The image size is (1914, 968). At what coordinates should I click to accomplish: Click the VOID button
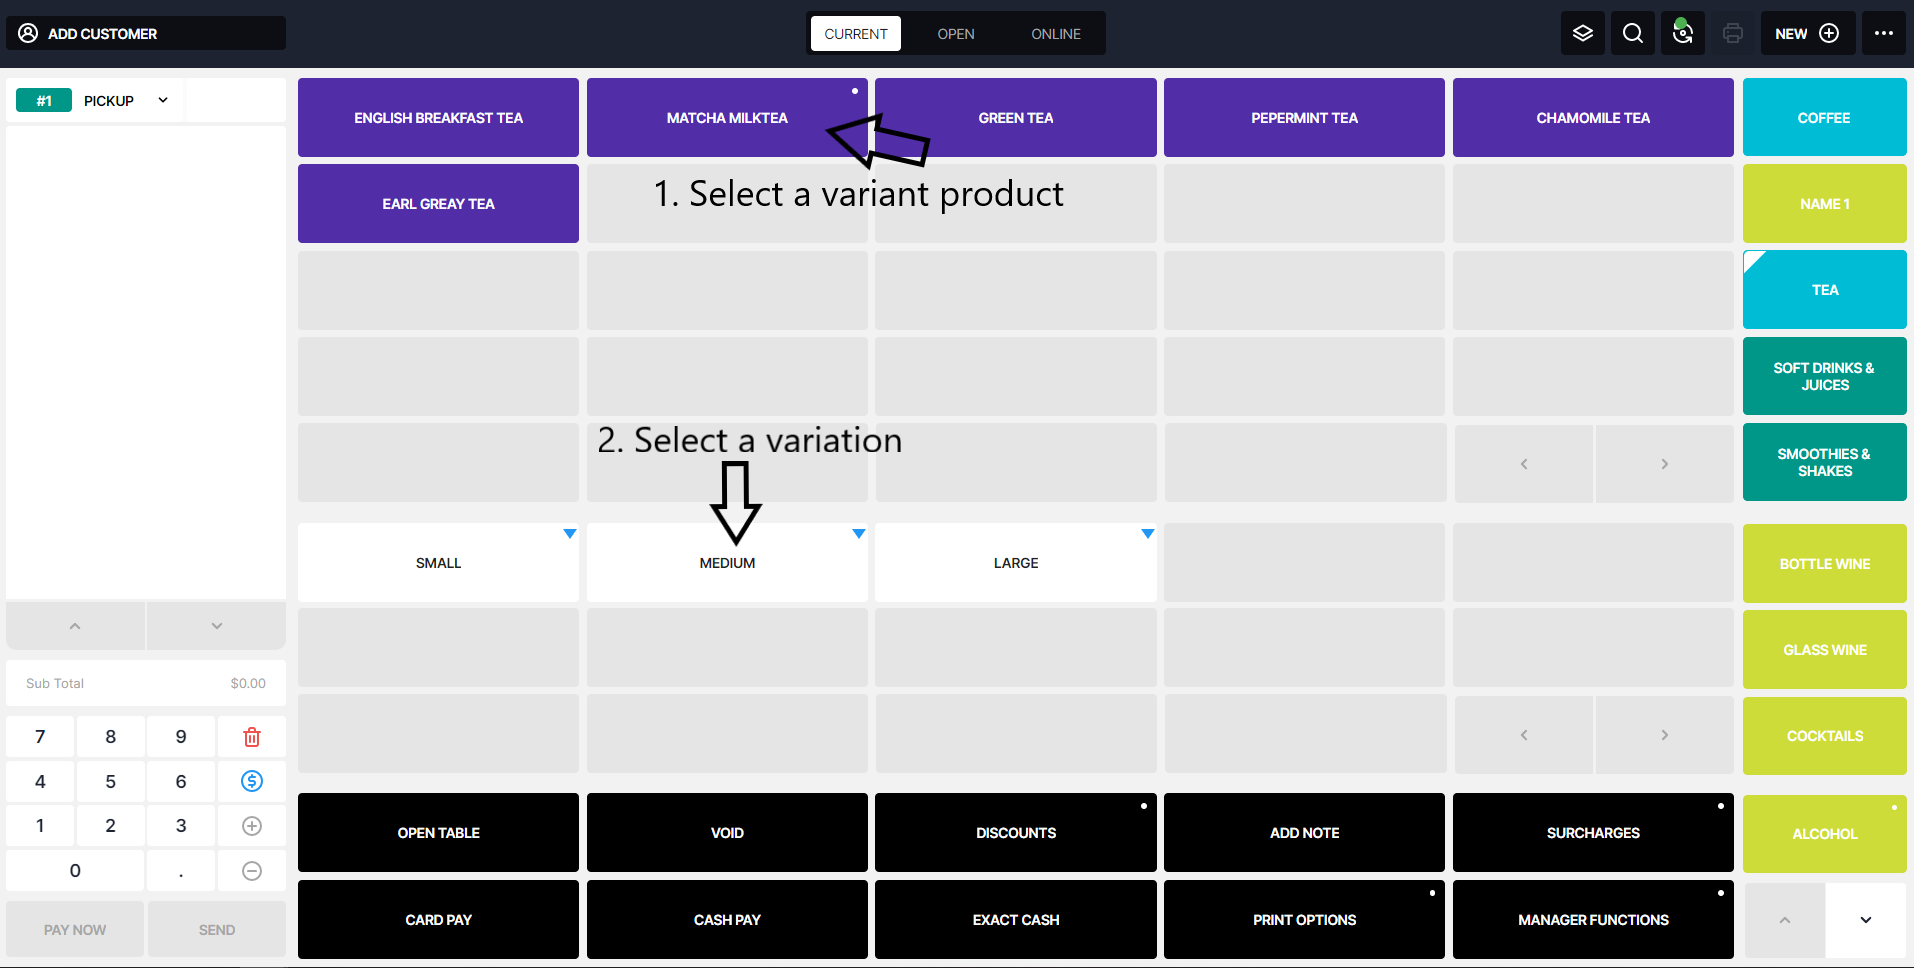click(727, 832)
